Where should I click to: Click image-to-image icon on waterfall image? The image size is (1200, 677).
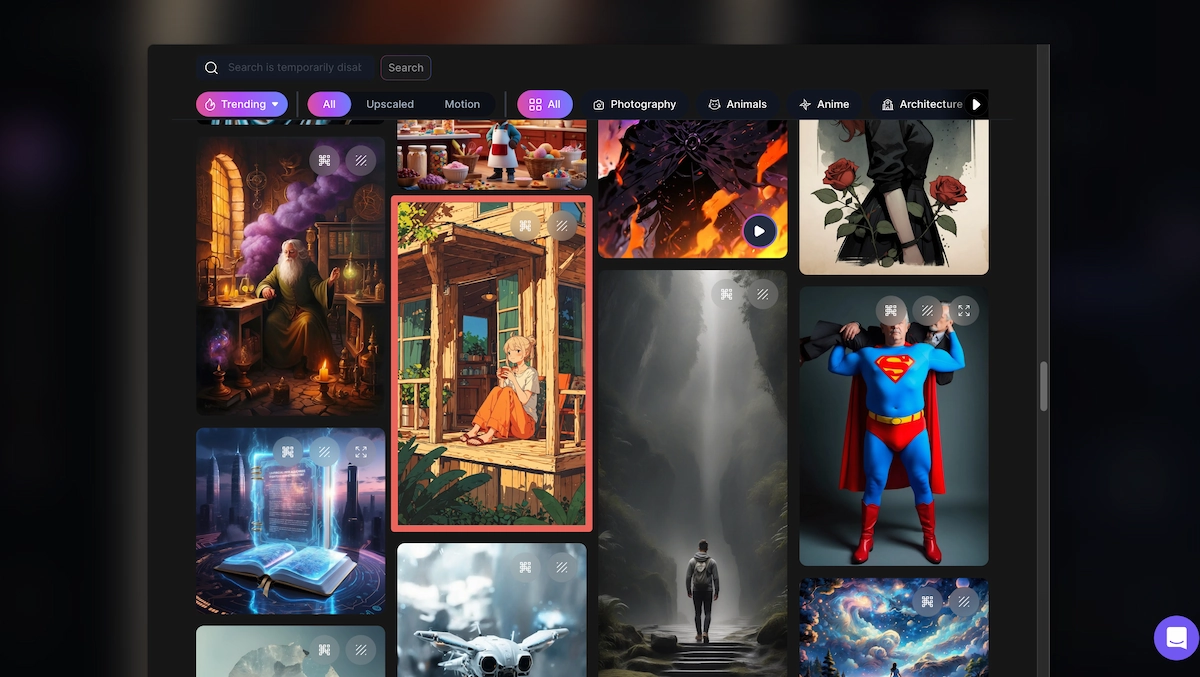pos(762,294)
